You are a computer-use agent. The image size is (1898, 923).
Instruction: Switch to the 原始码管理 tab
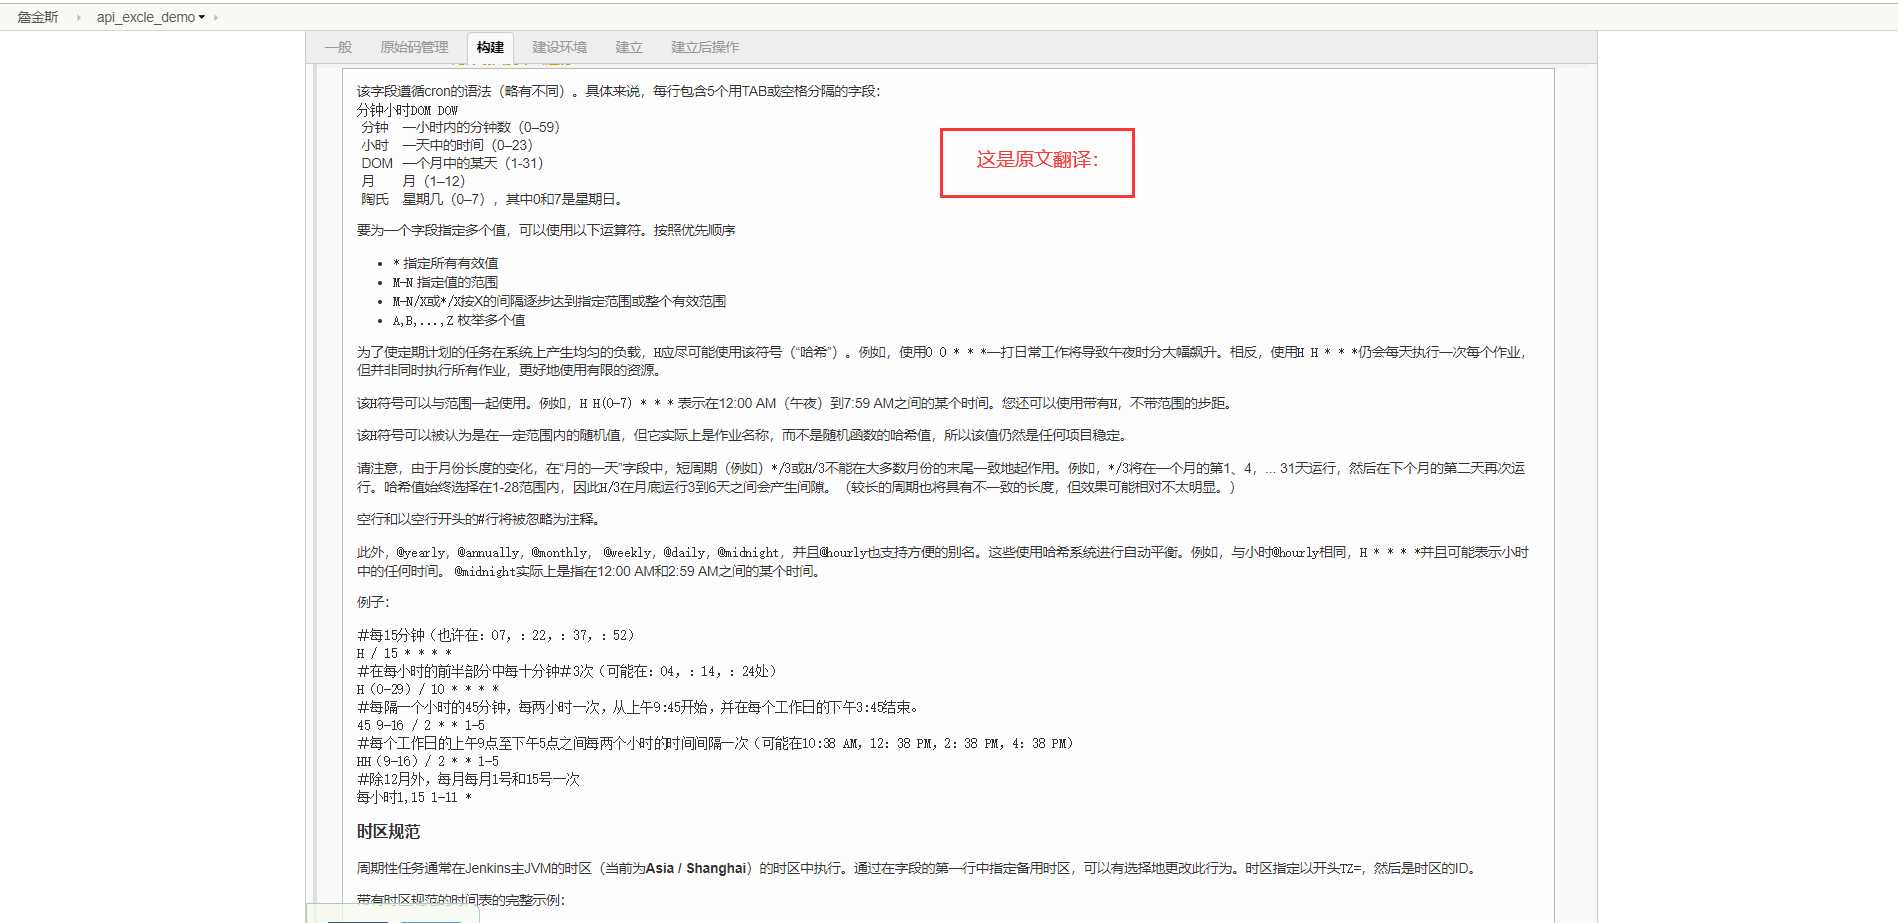[414, 47]
